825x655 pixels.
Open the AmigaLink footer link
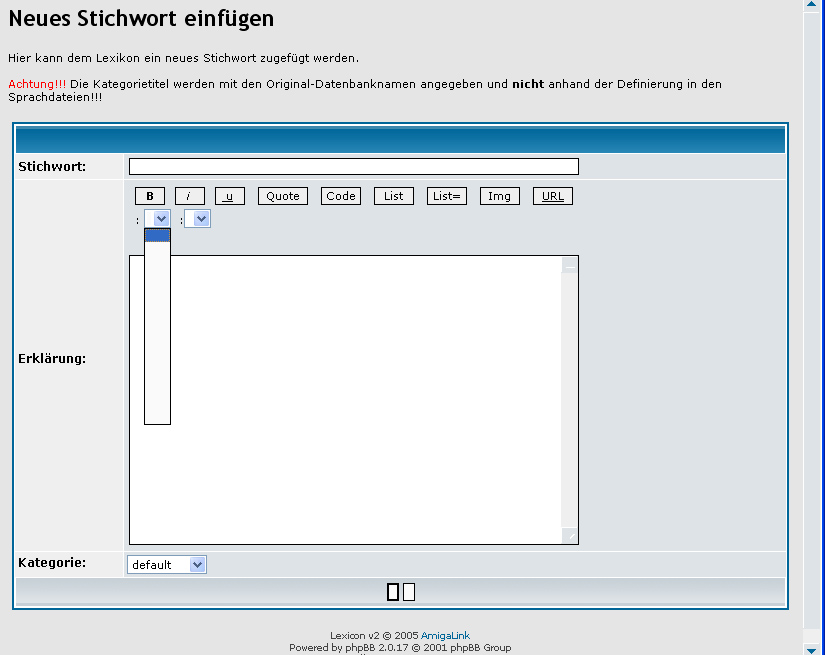click(x=445, y=636)
